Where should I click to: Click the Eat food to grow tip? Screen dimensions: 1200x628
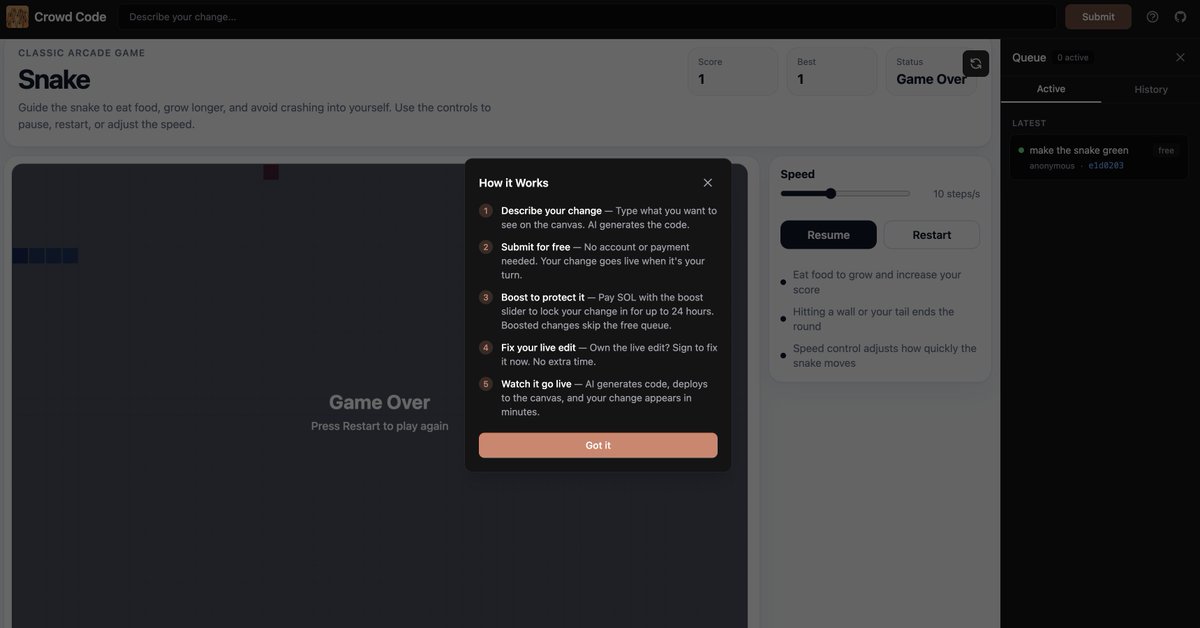[877, 282]
